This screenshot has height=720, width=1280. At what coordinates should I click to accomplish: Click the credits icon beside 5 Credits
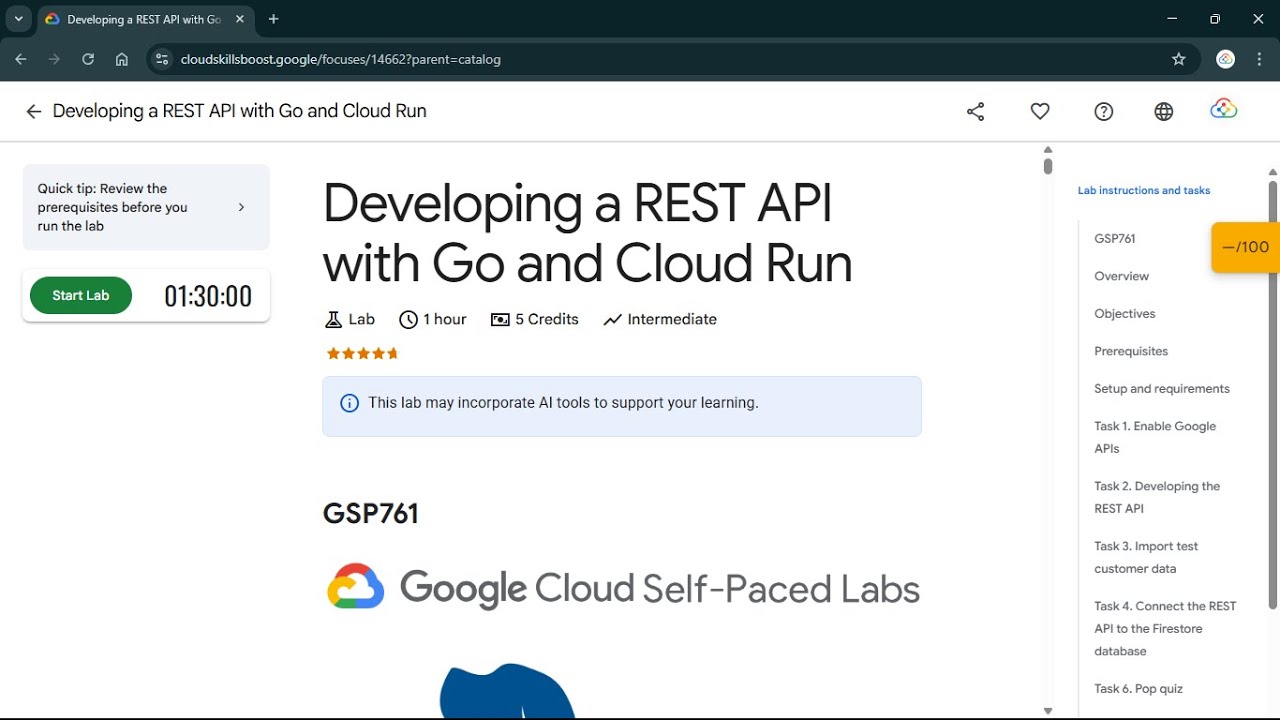tap(500, 320)
